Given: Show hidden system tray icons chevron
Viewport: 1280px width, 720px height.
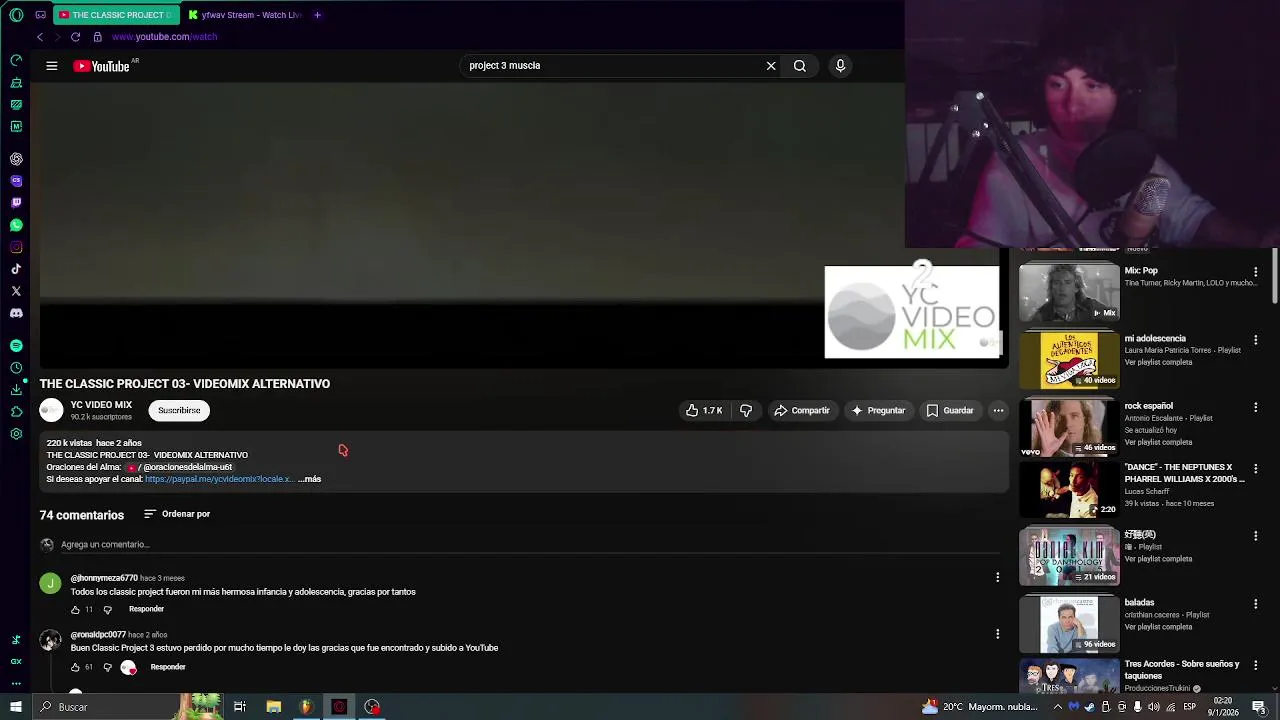Looking at the screenshot, I should coord(1058,707).
